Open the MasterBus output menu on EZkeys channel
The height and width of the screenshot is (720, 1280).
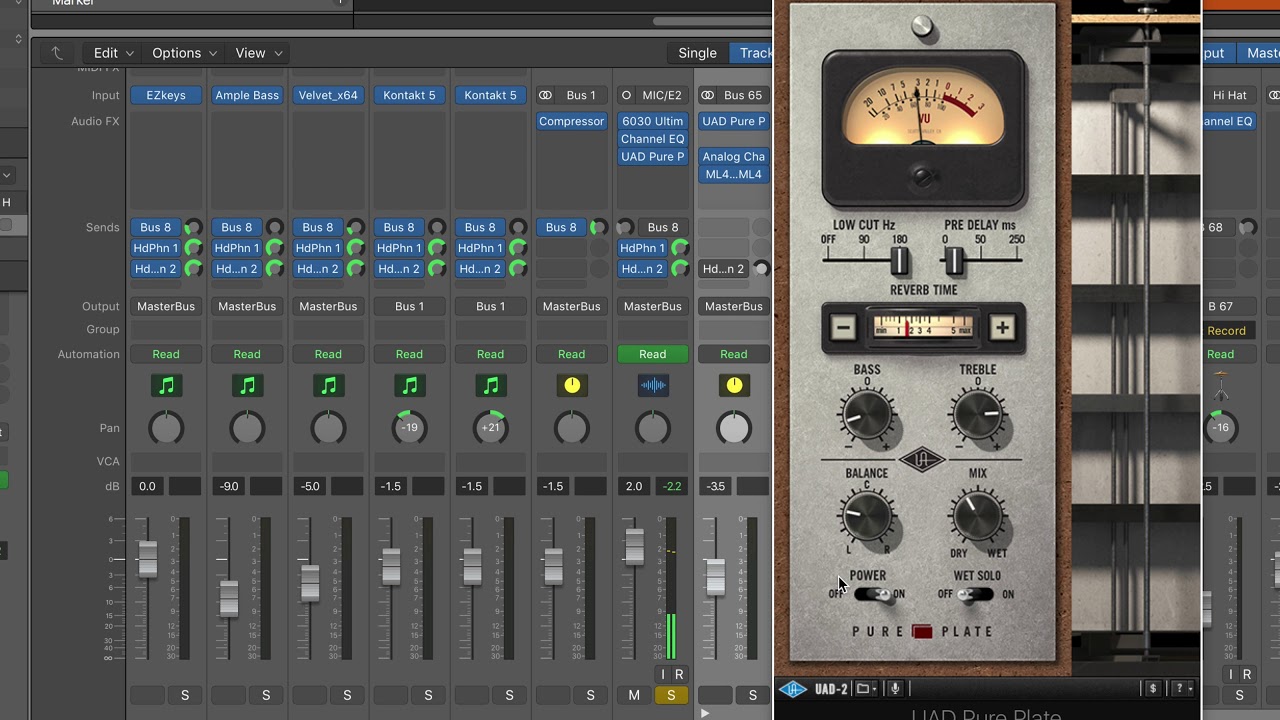[166, 306]
